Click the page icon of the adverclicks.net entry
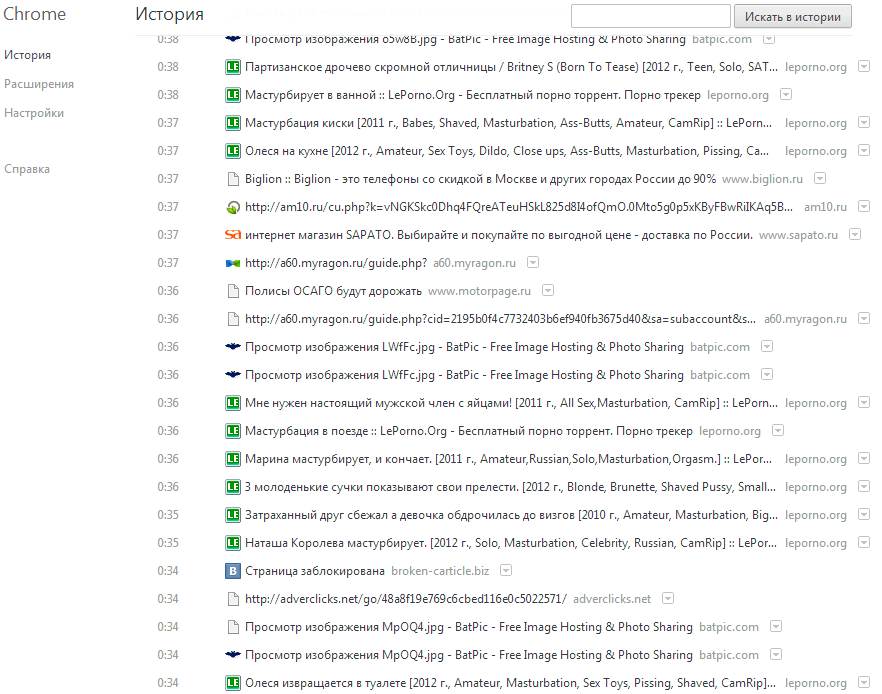 click(232, 600)
